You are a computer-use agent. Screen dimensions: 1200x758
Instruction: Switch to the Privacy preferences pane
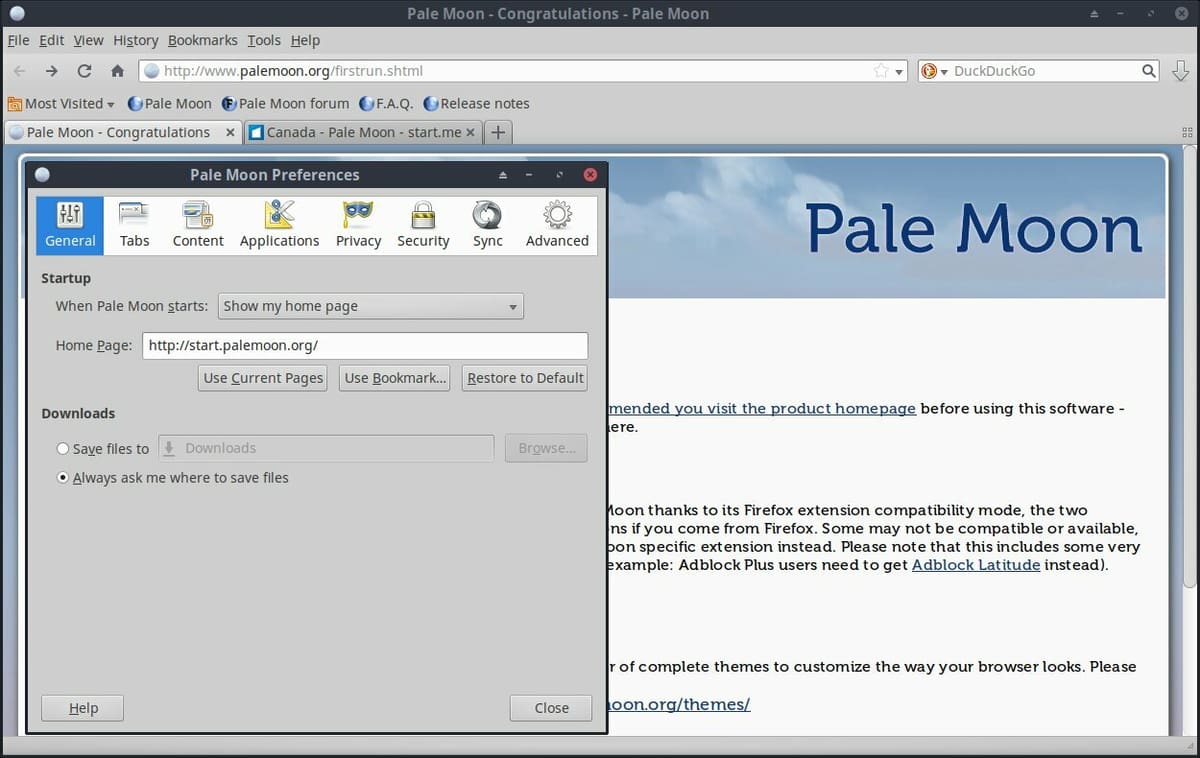coord(358,223)
